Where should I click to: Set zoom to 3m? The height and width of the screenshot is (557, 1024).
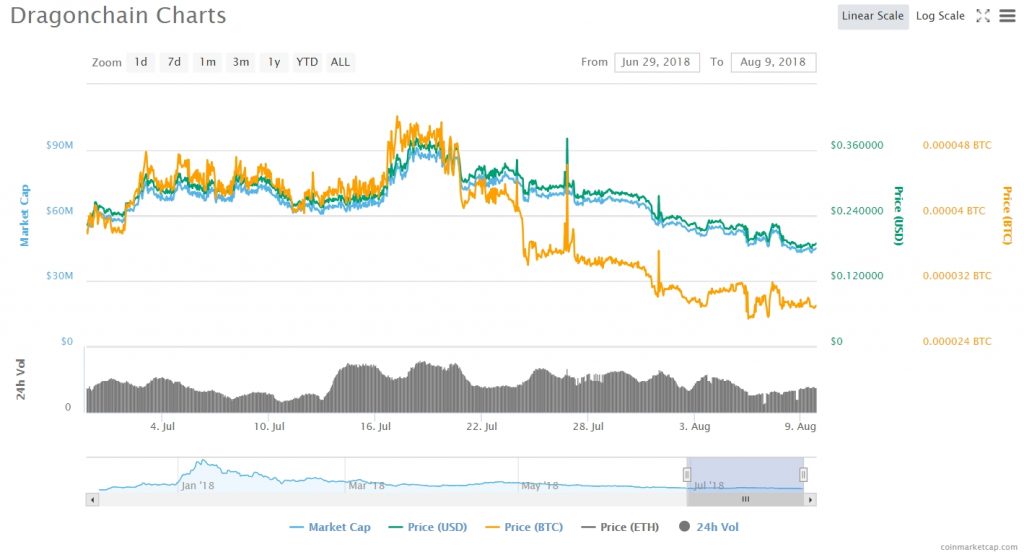click(x=241, y=62)
